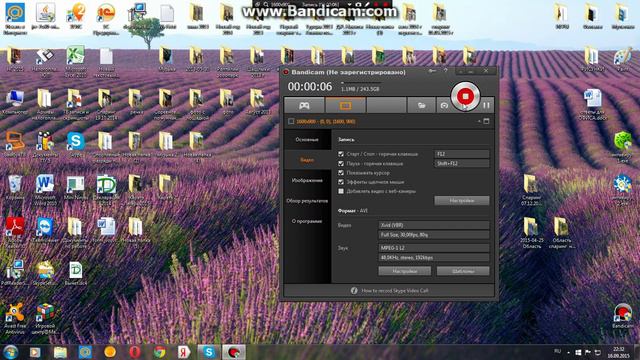Open Opera from the taskbar

135,352
